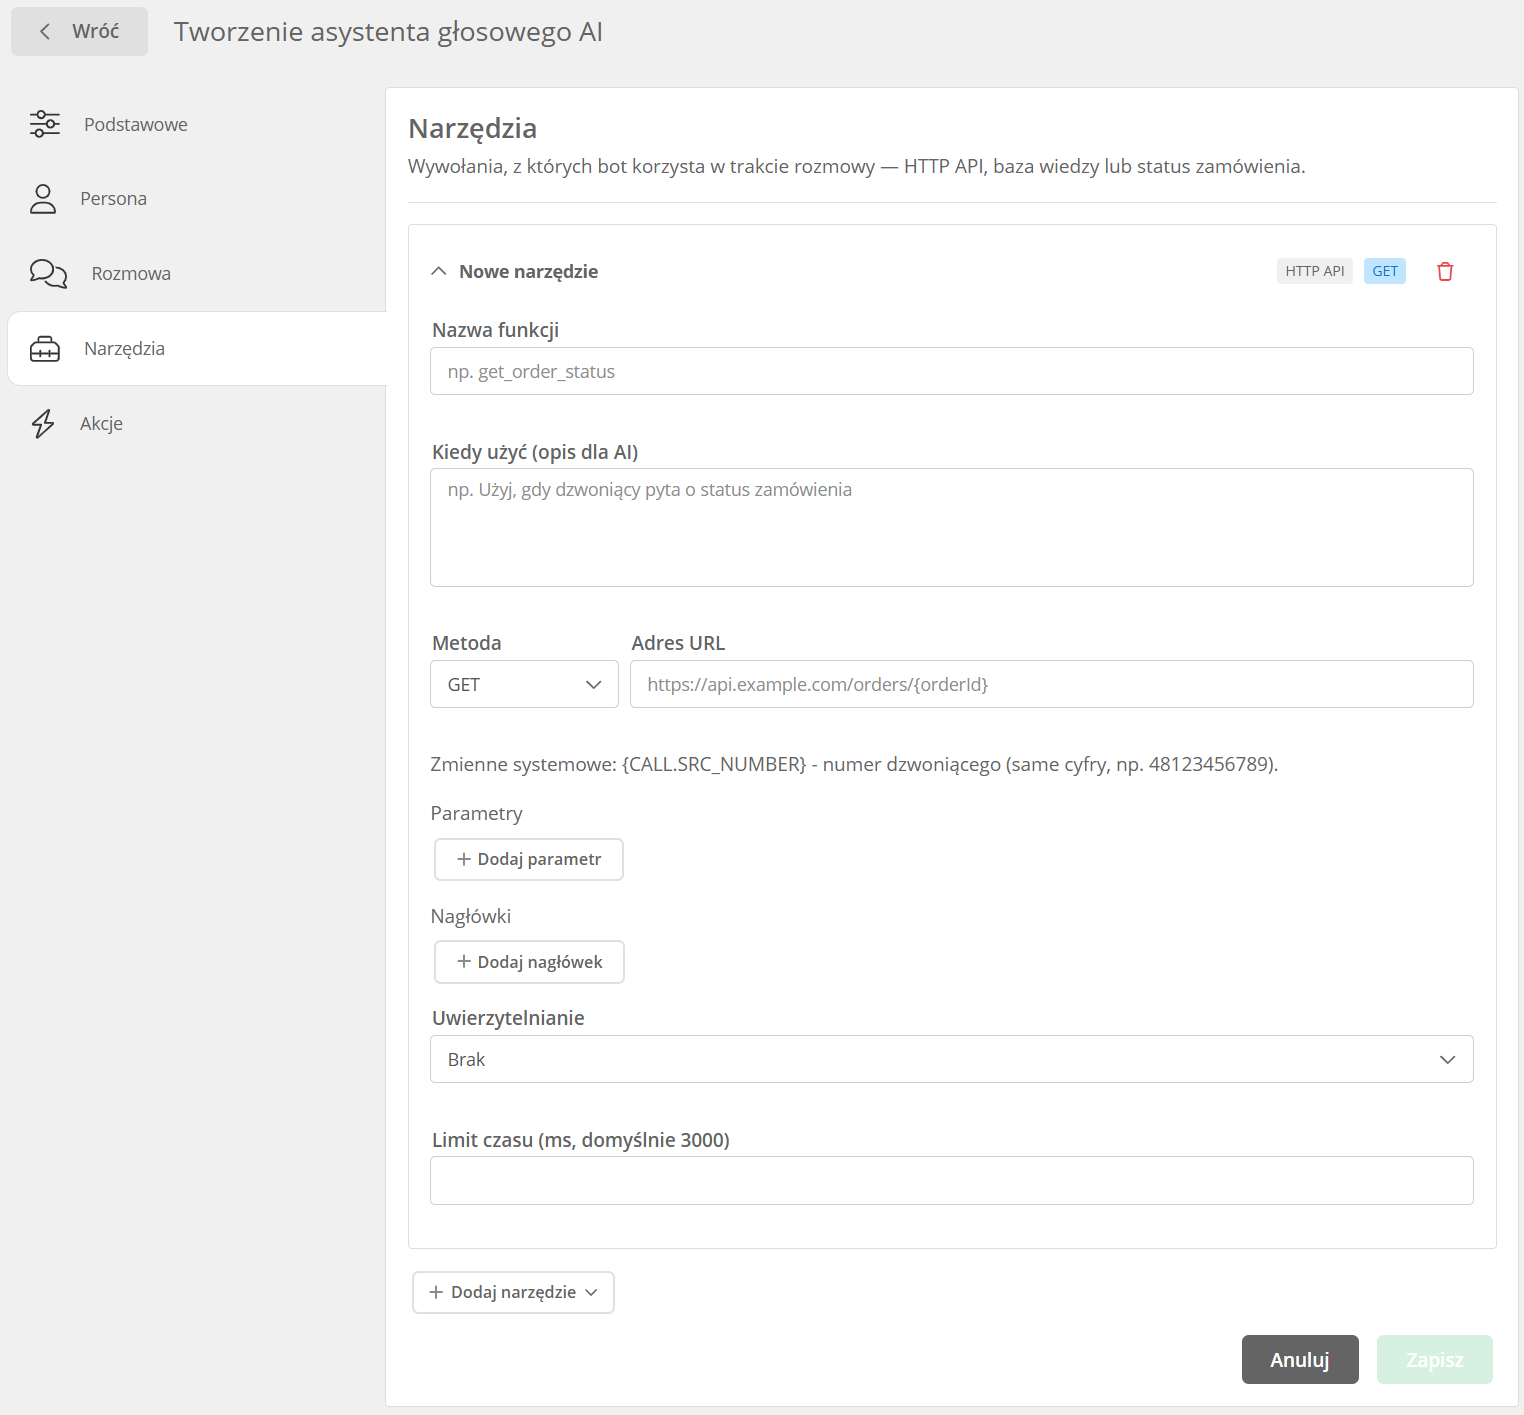Click the Wróć back button
This screenshot has width=1524, height=1415.
pyautogui.click(x=79, y=31)
